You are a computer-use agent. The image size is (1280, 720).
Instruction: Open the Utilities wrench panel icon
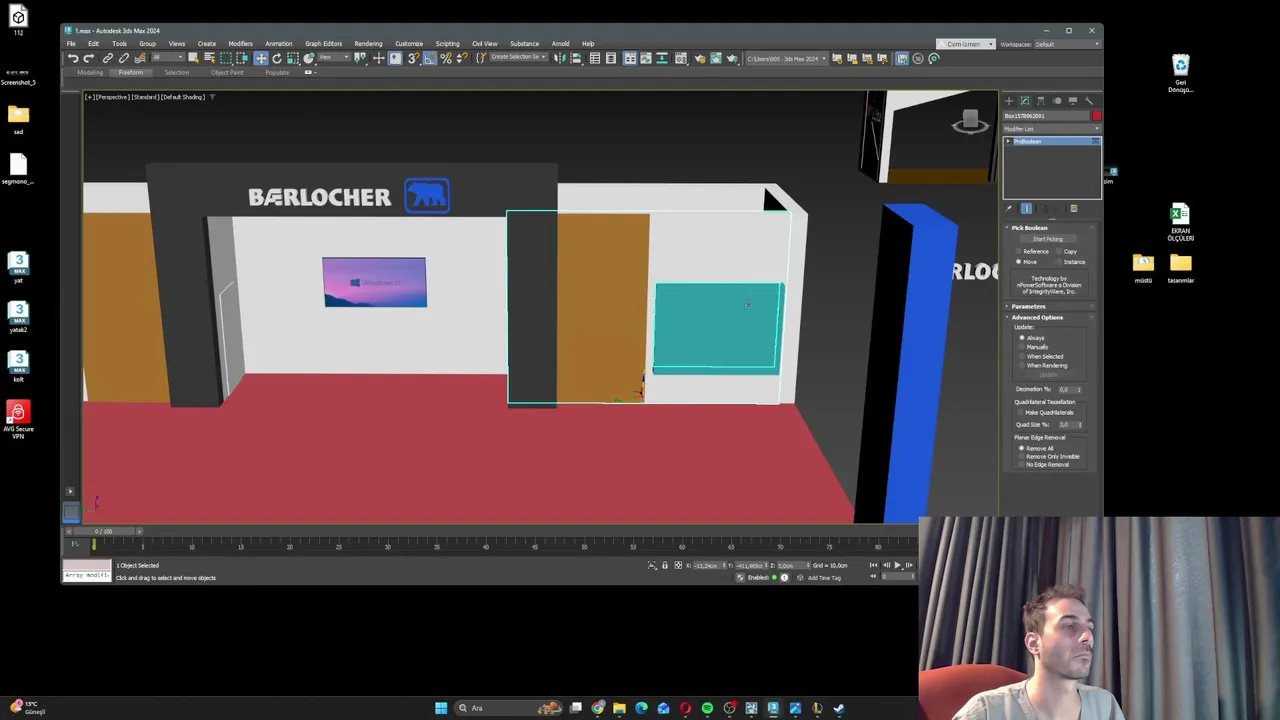pos(1089,101)
